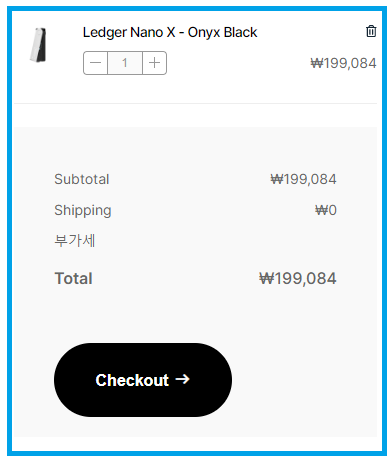Click the bold Total label
391x465 pixels.
(73, 279)
